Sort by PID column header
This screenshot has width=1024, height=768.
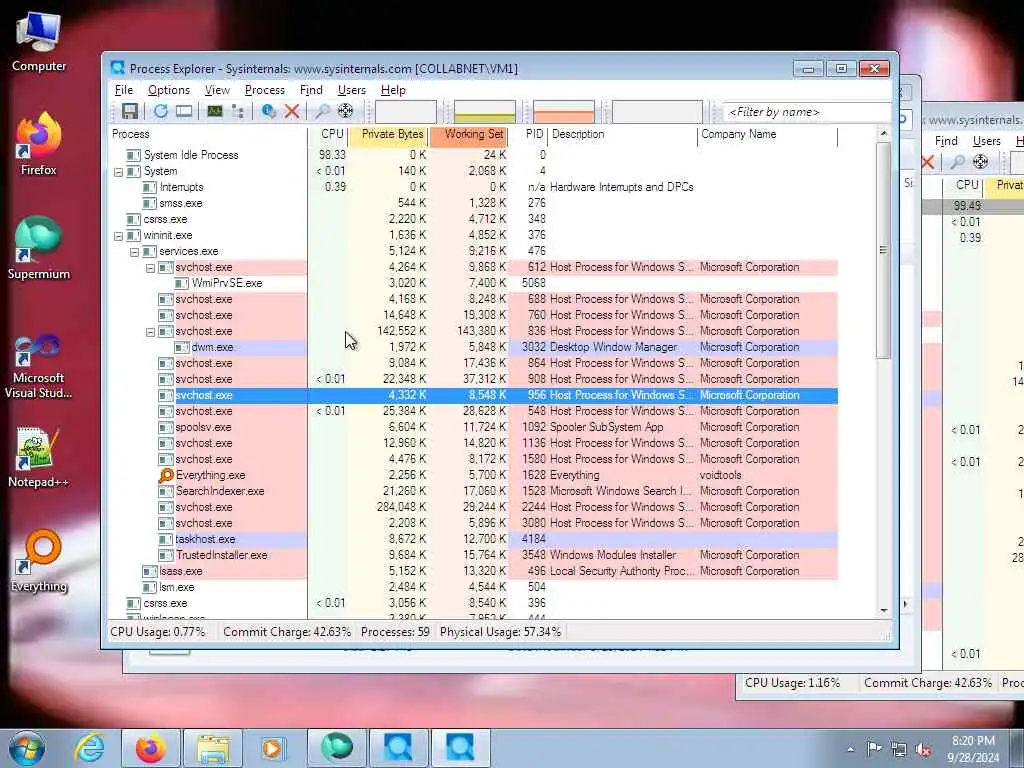(x=528, y=135)
